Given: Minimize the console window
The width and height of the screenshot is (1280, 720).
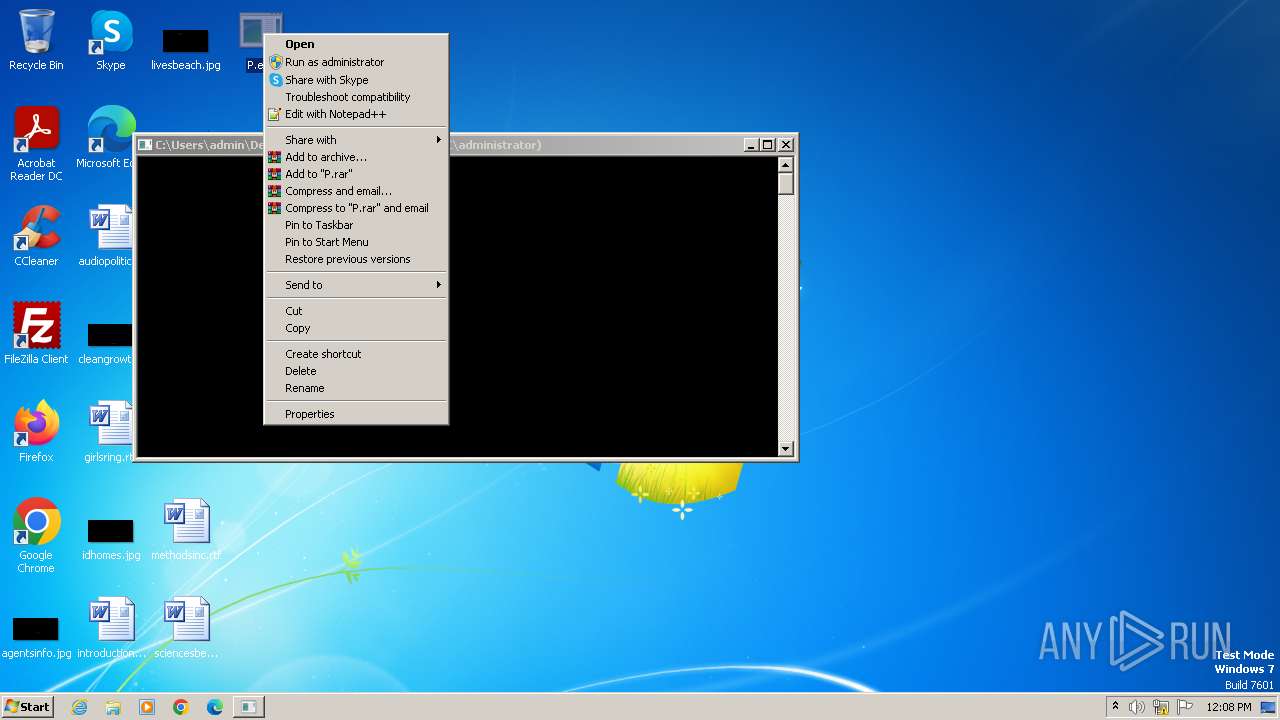Looking at the screenshot, I should (x=751, y=145).
